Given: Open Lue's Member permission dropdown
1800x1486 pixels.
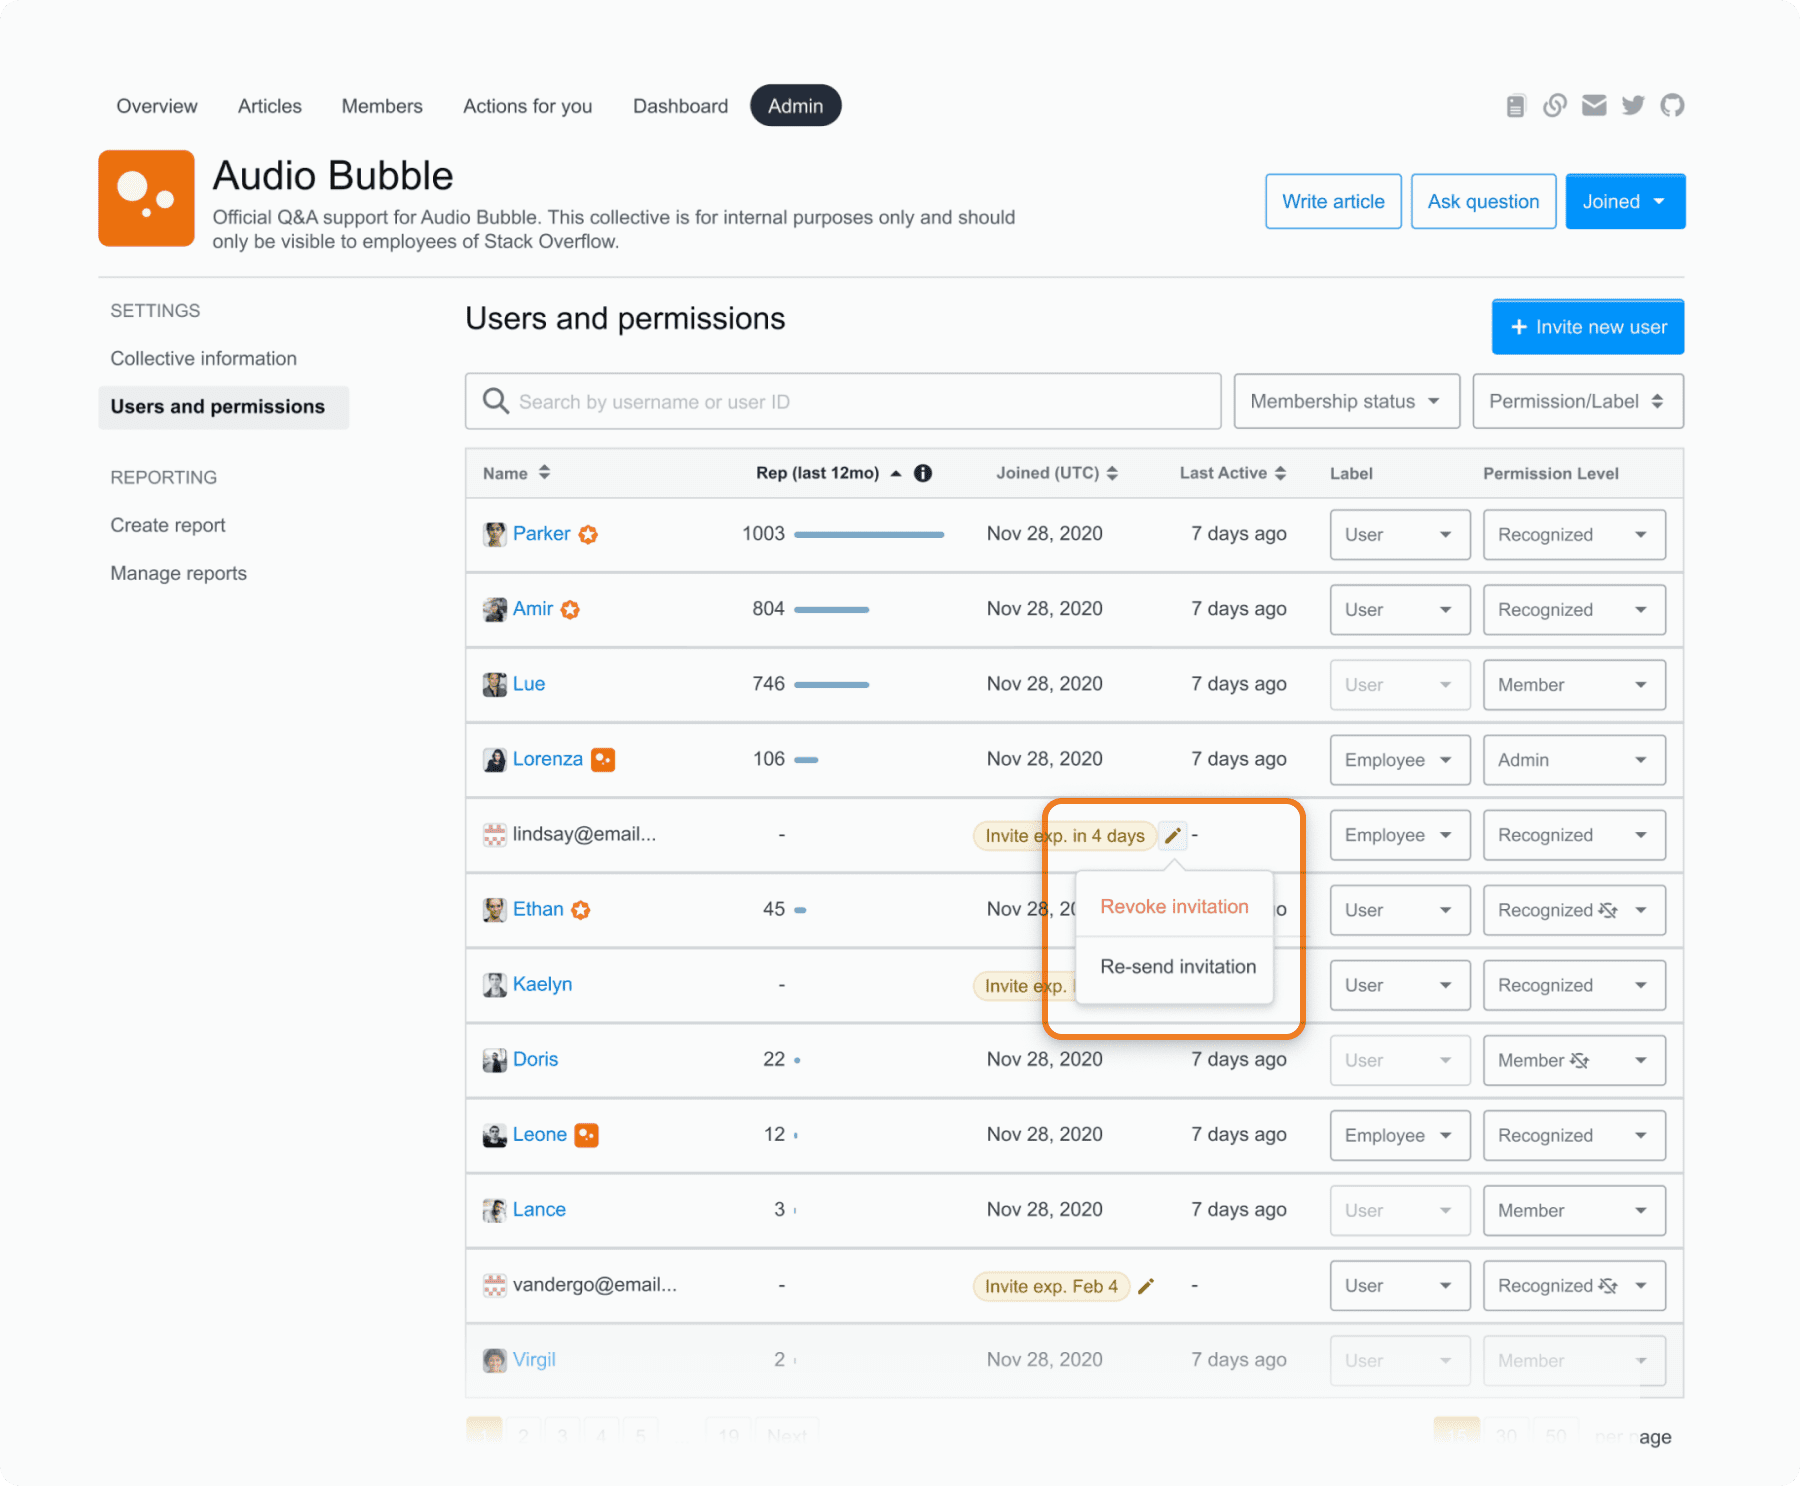Looking at the screenshot, I should point(1574,685).
